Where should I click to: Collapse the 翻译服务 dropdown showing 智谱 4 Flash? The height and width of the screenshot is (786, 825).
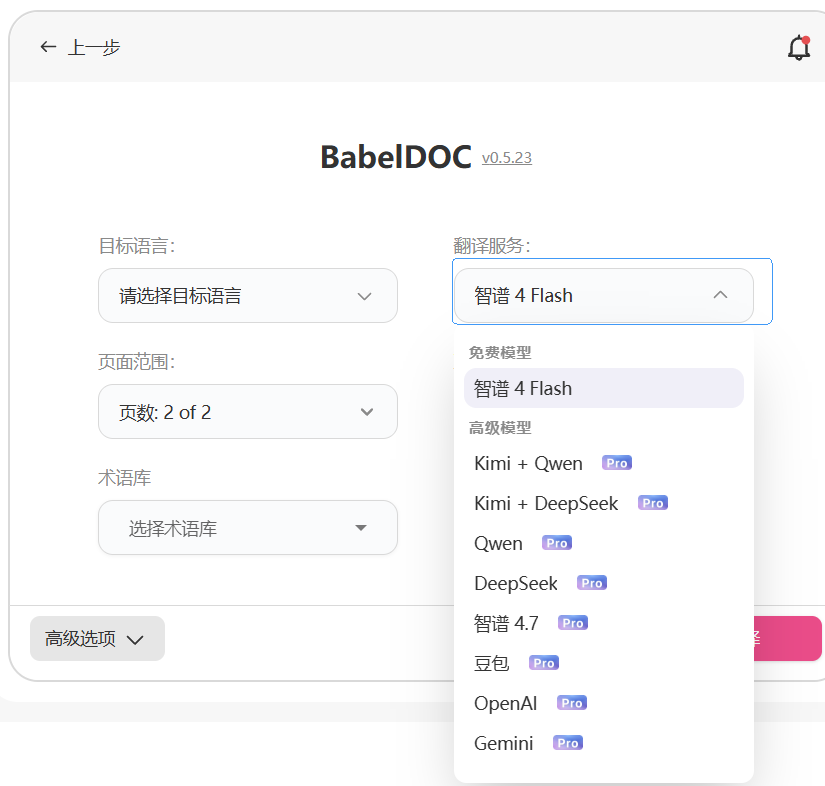click(x=604, y=296)
